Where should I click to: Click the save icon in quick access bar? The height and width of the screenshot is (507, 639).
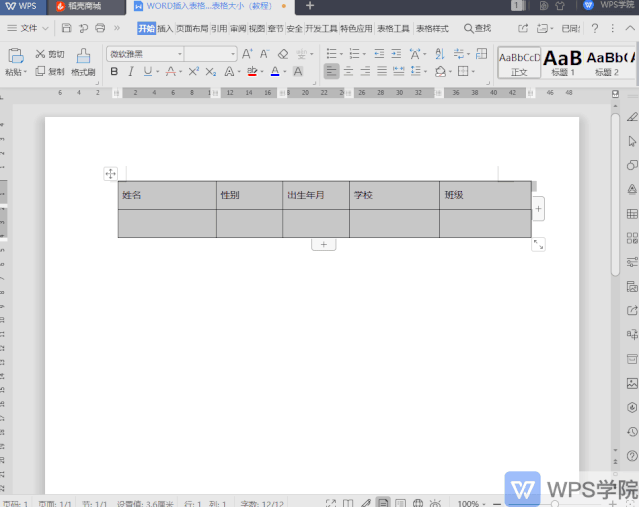click(67, 29)
